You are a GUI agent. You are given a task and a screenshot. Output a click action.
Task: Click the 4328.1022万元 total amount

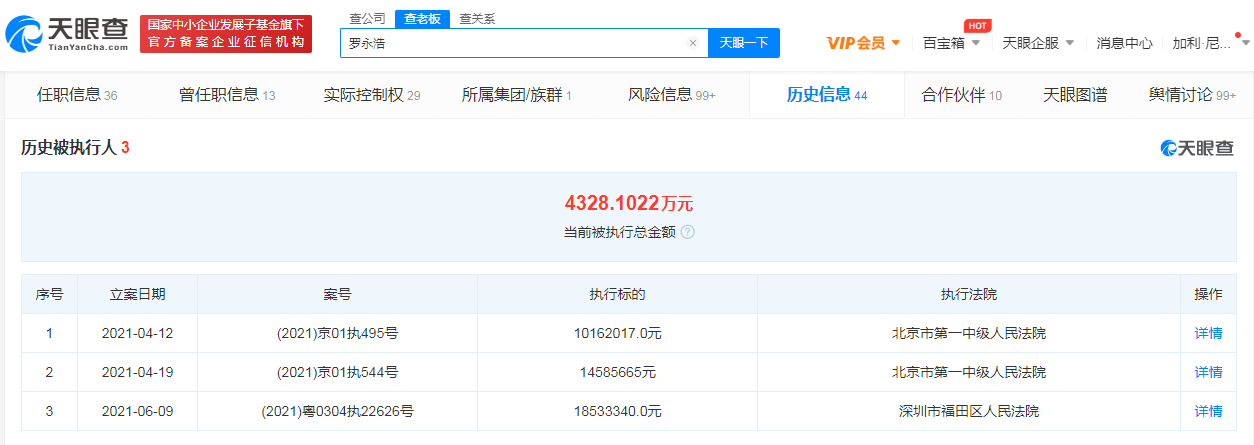click(x=628, y=203)
